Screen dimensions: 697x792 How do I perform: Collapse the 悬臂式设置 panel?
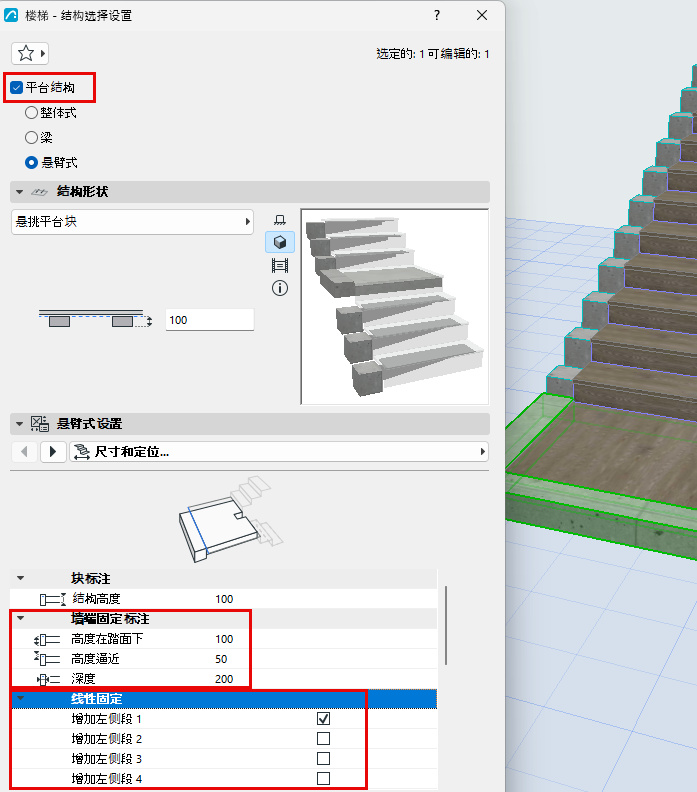click(x=20, y=424)
